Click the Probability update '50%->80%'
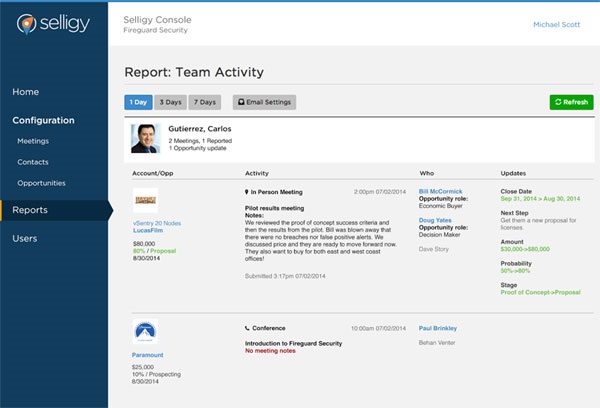Image resolution: width=600 pixels, height=408 pixels. click(515, 271)
